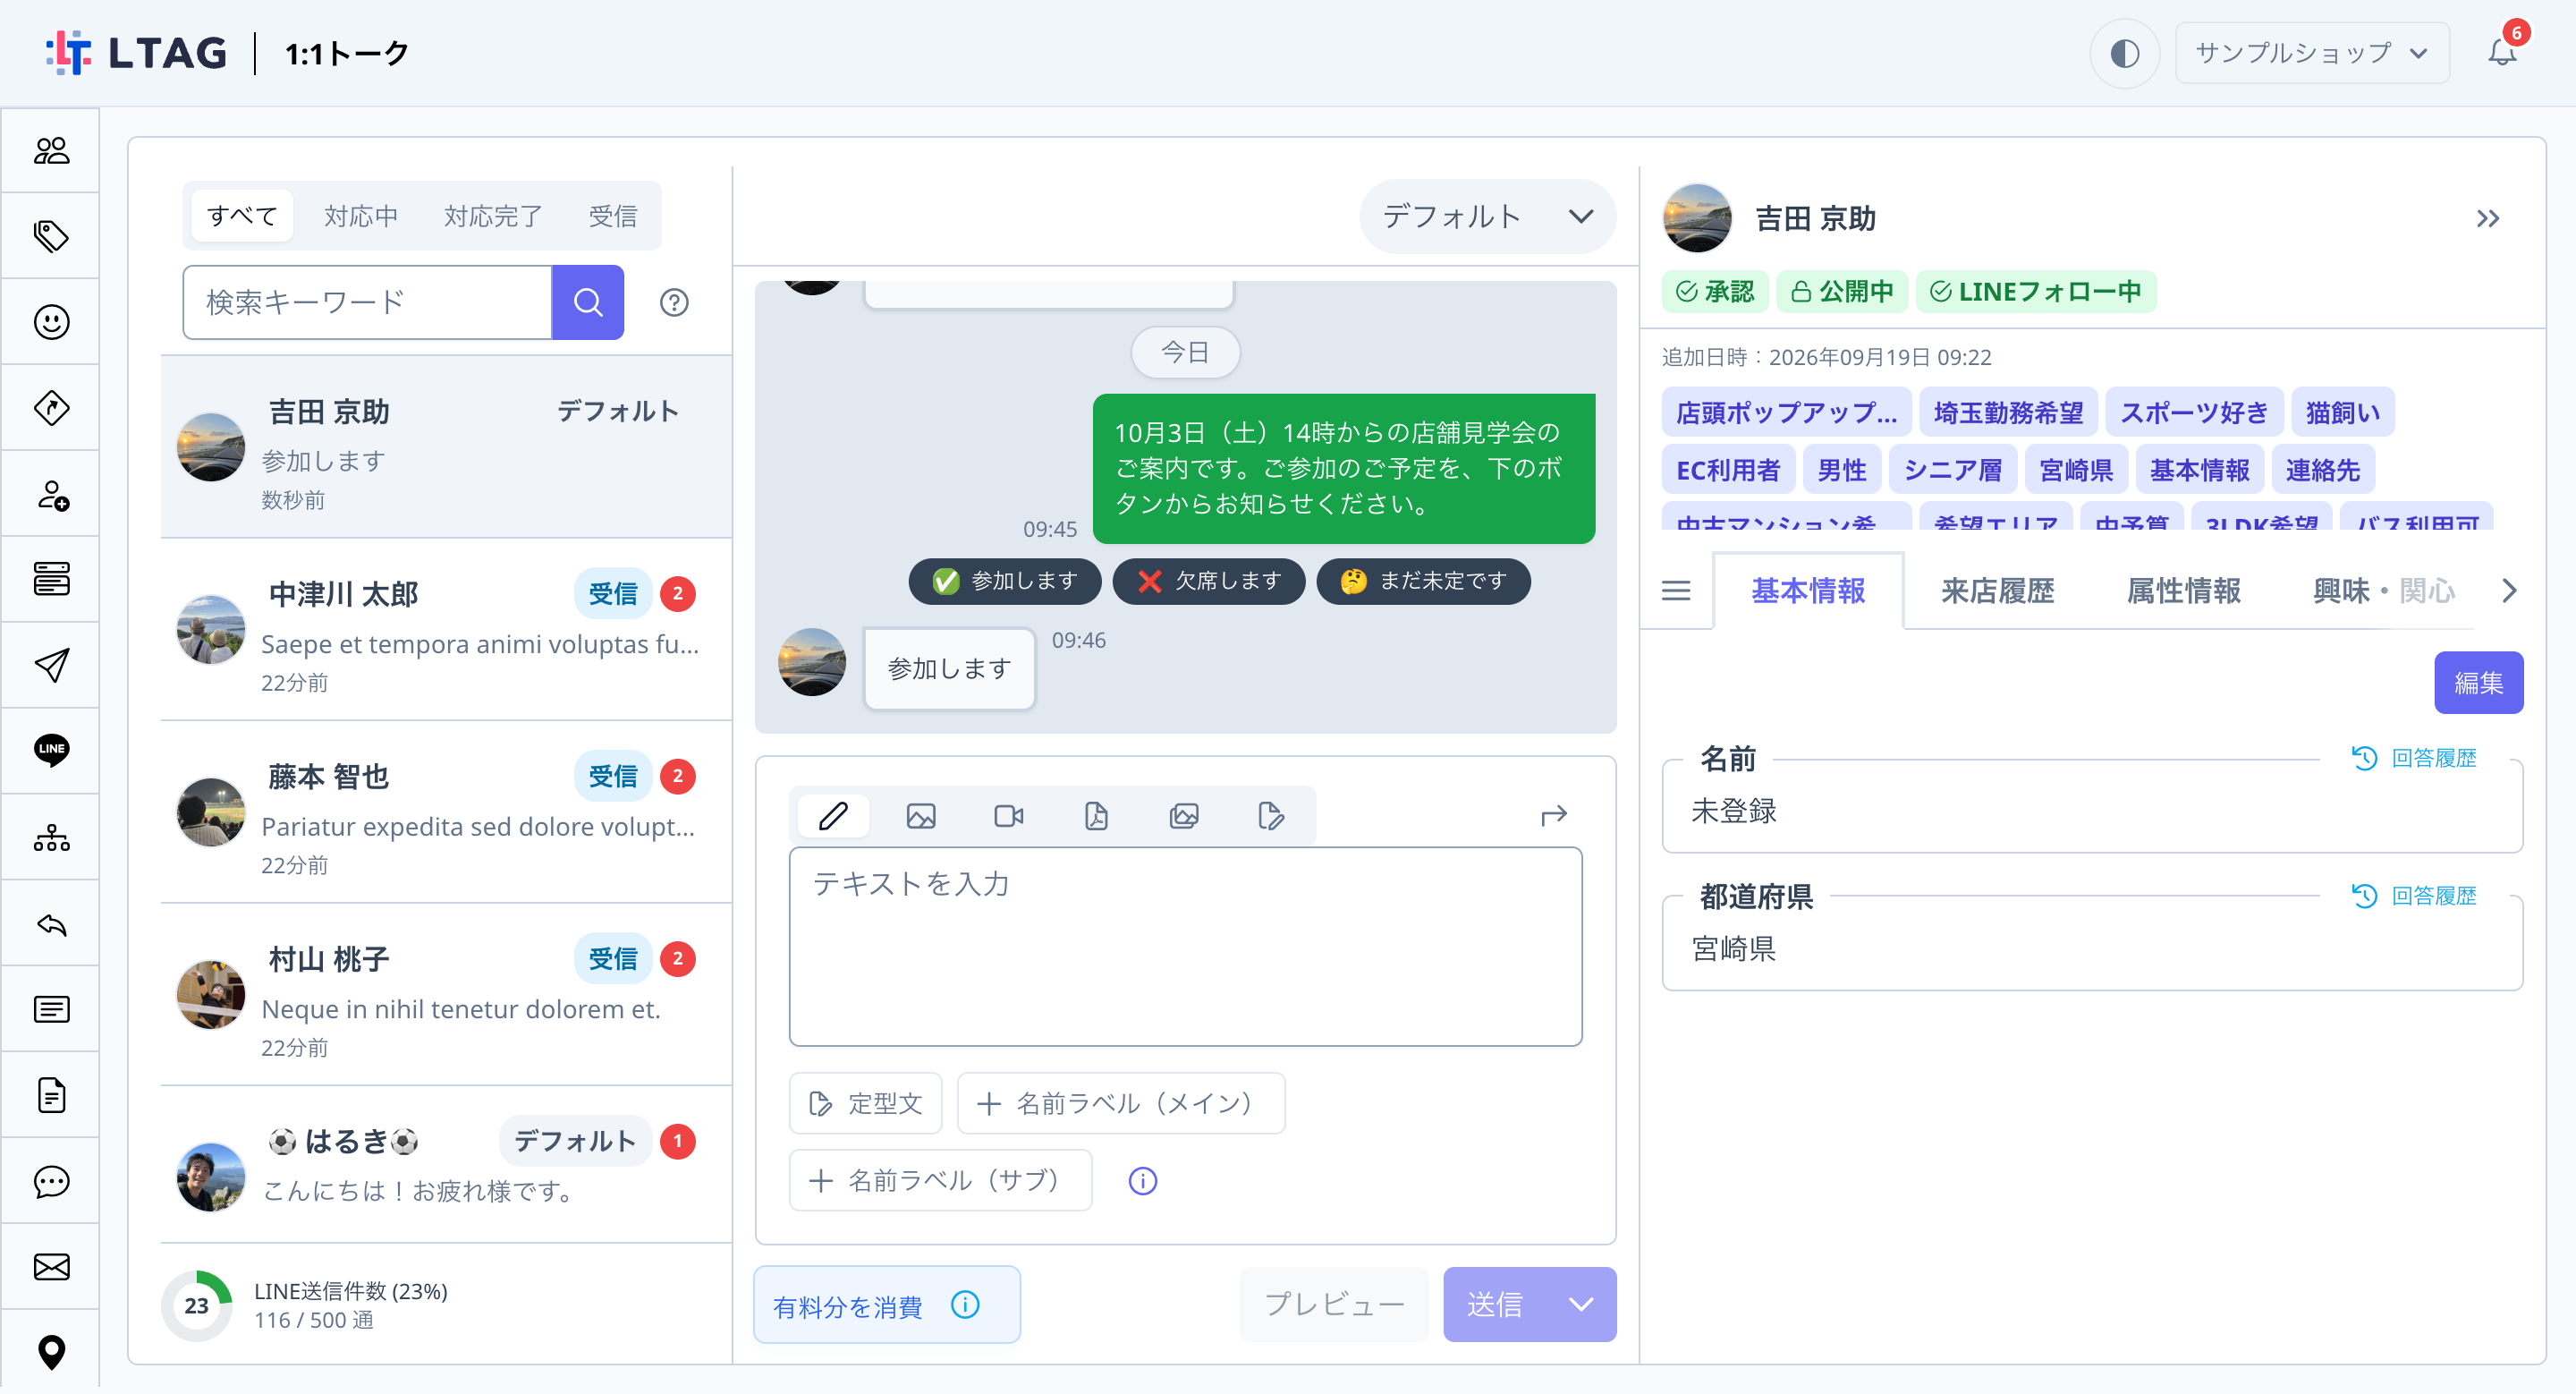Open the tags sidebar icon
The height and width of the screenshot is (1394, 2576).
pyautogui.click(x=51, y=237)
